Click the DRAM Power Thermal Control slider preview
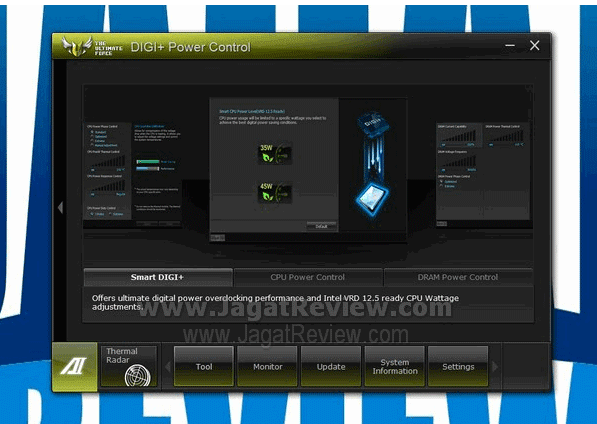Image resolution: width=597 pixels, height=424 pixels. coord(506,139)
